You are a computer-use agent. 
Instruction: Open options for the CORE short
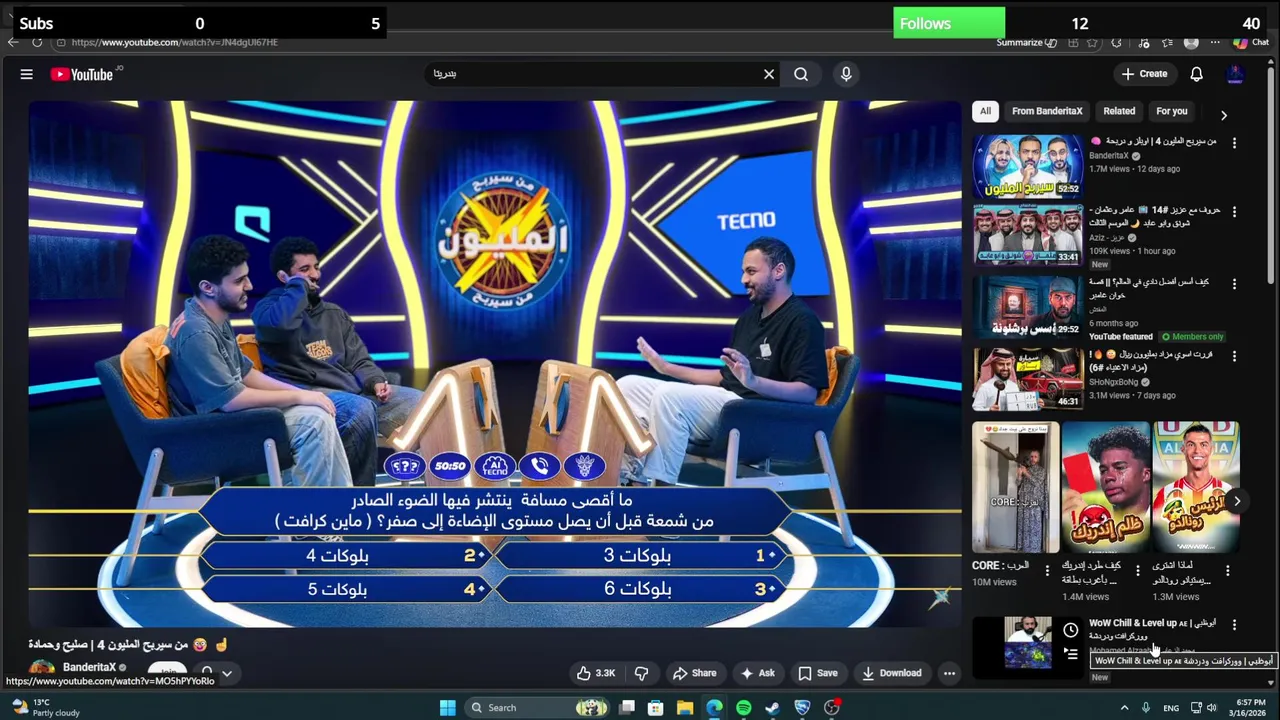click(1047, 571)
